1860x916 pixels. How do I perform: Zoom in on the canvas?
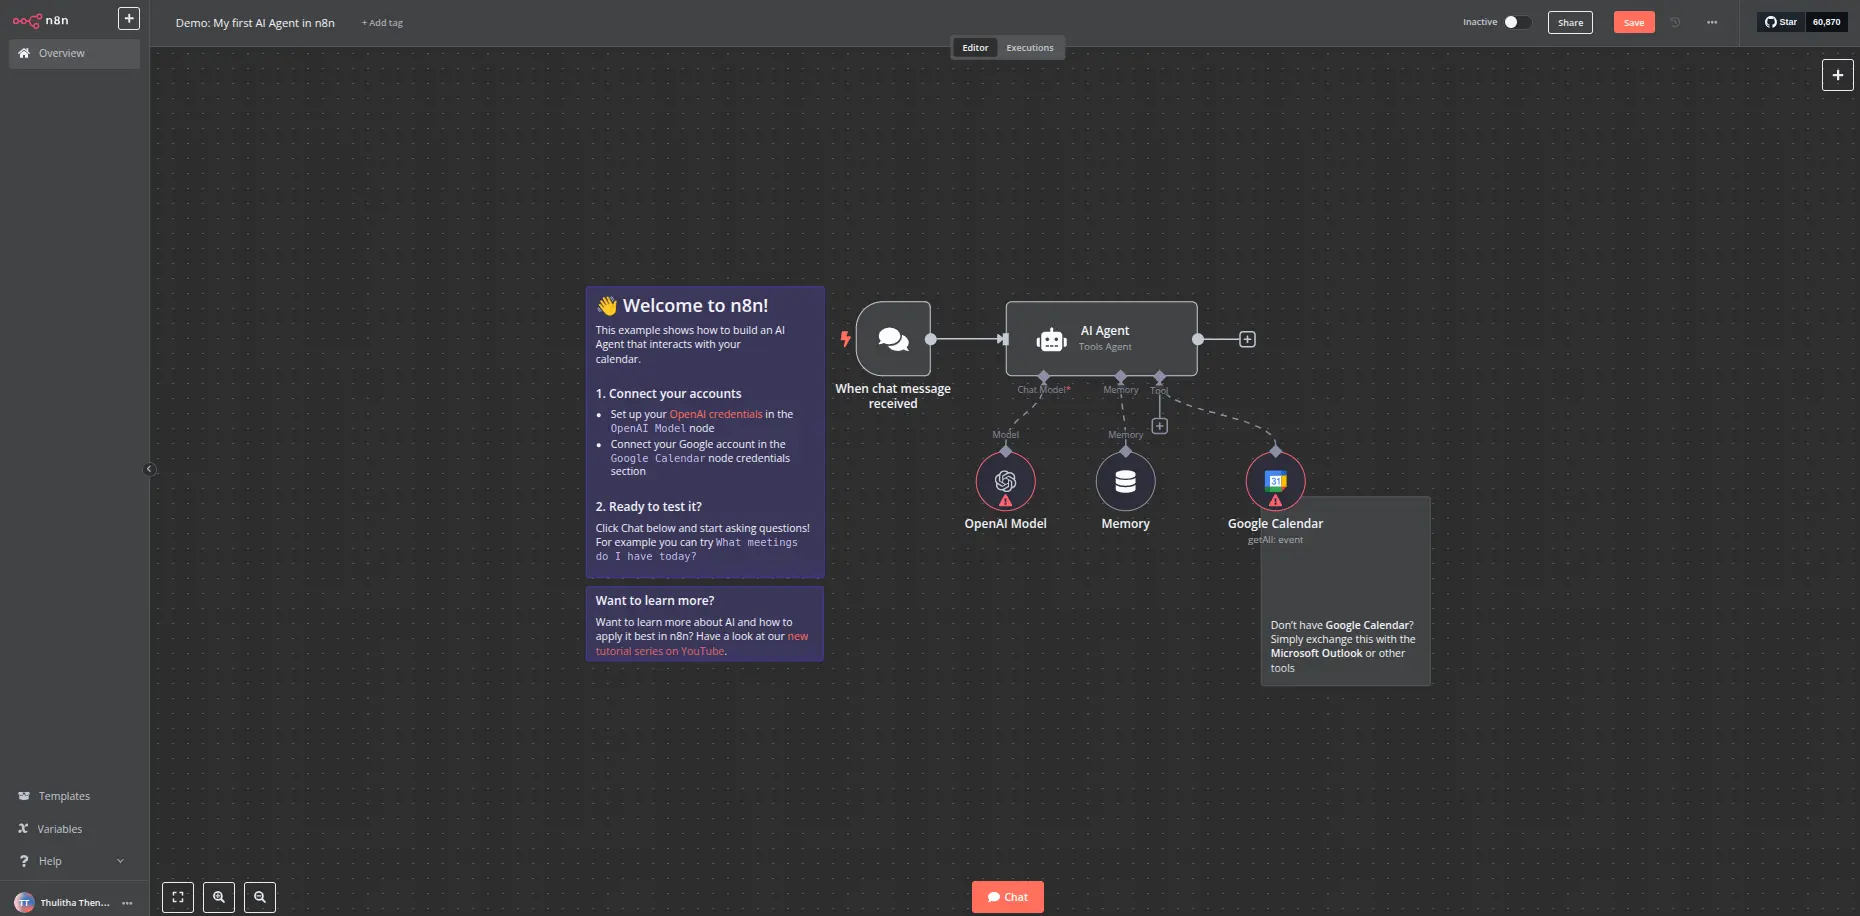(x=219, y=897)
